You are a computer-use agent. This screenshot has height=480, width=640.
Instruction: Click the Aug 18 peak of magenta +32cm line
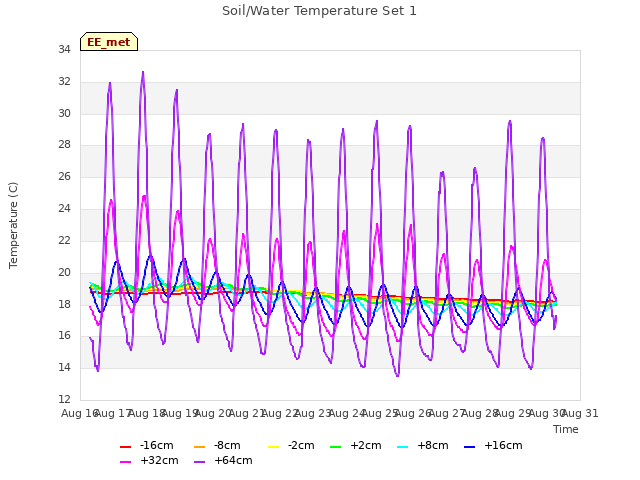(x=144, y=196)
